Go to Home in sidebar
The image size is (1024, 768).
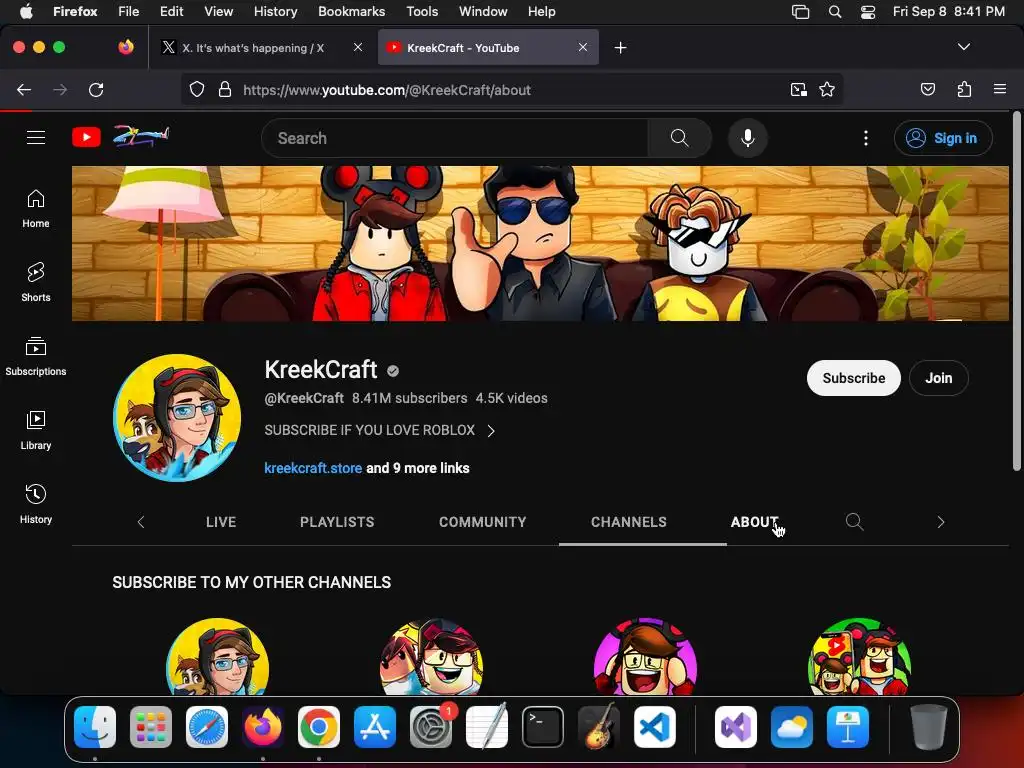point(36,208)
